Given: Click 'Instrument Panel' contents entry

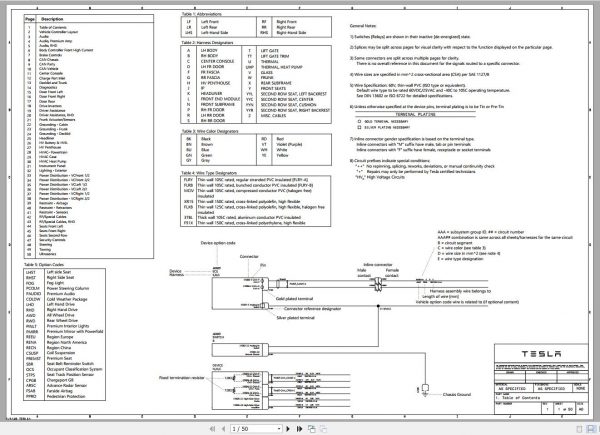Looking at the screenshot, I should tap(52, 166).
